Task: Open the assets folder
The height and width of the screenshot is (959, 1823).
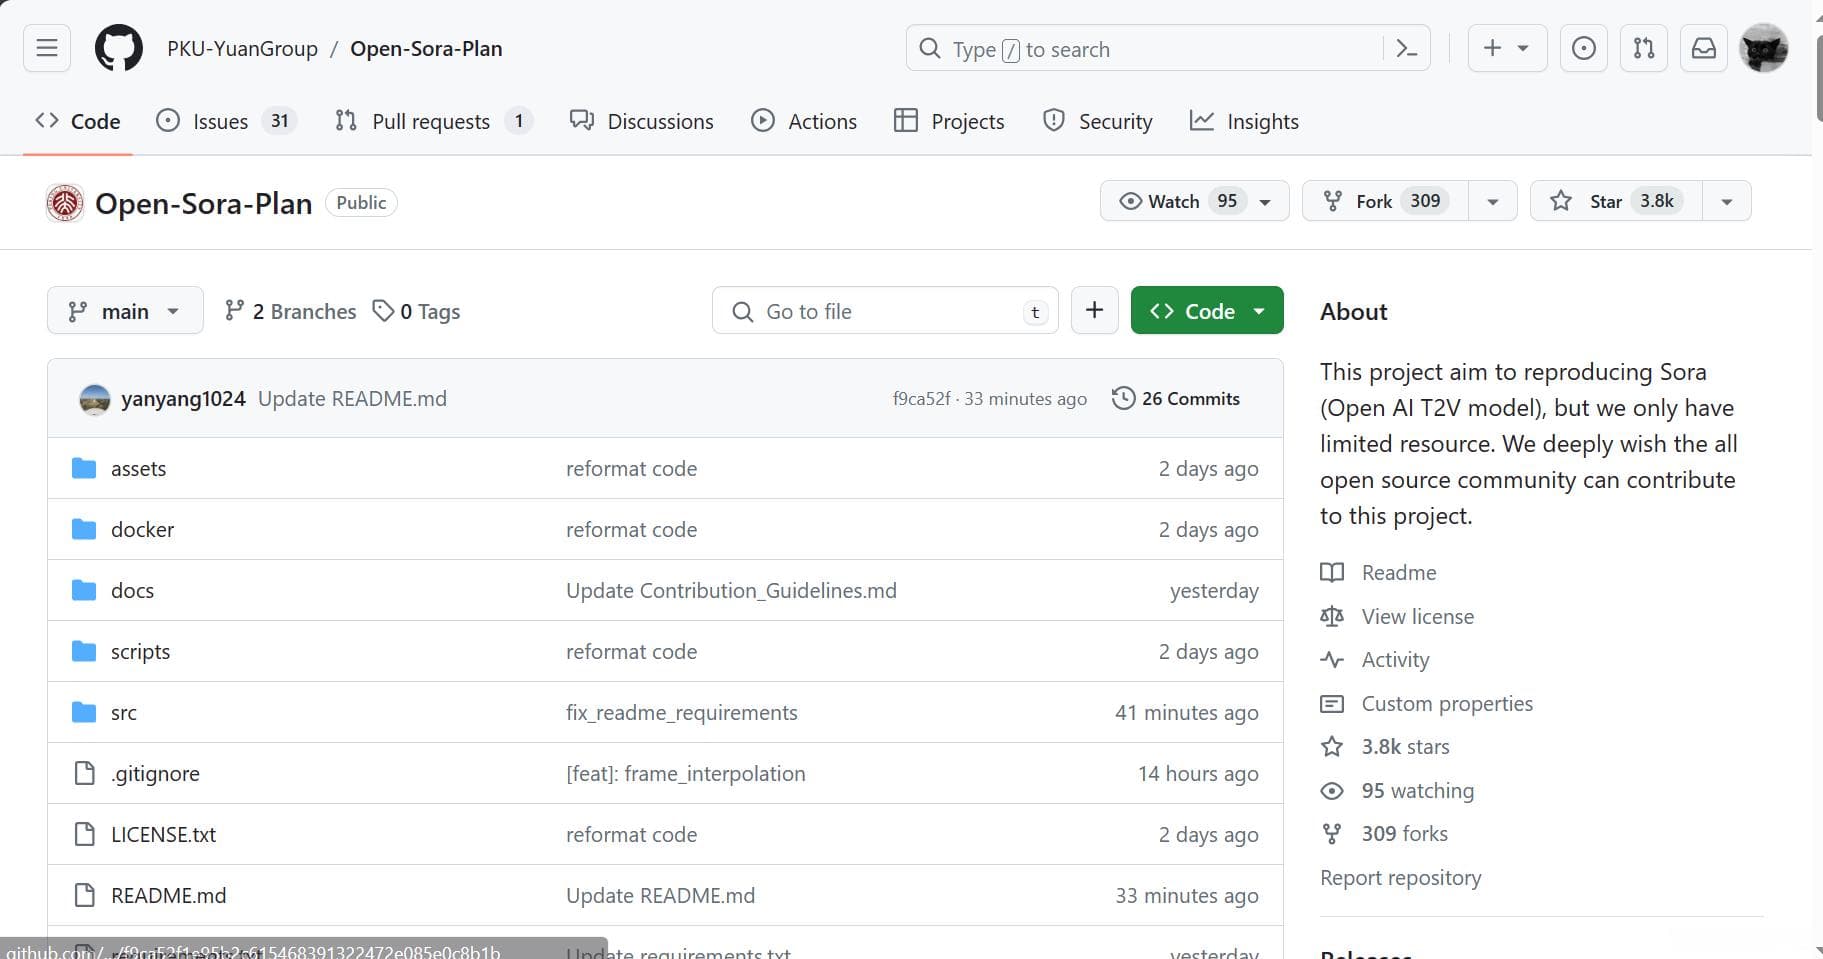Action: point(138,468)
